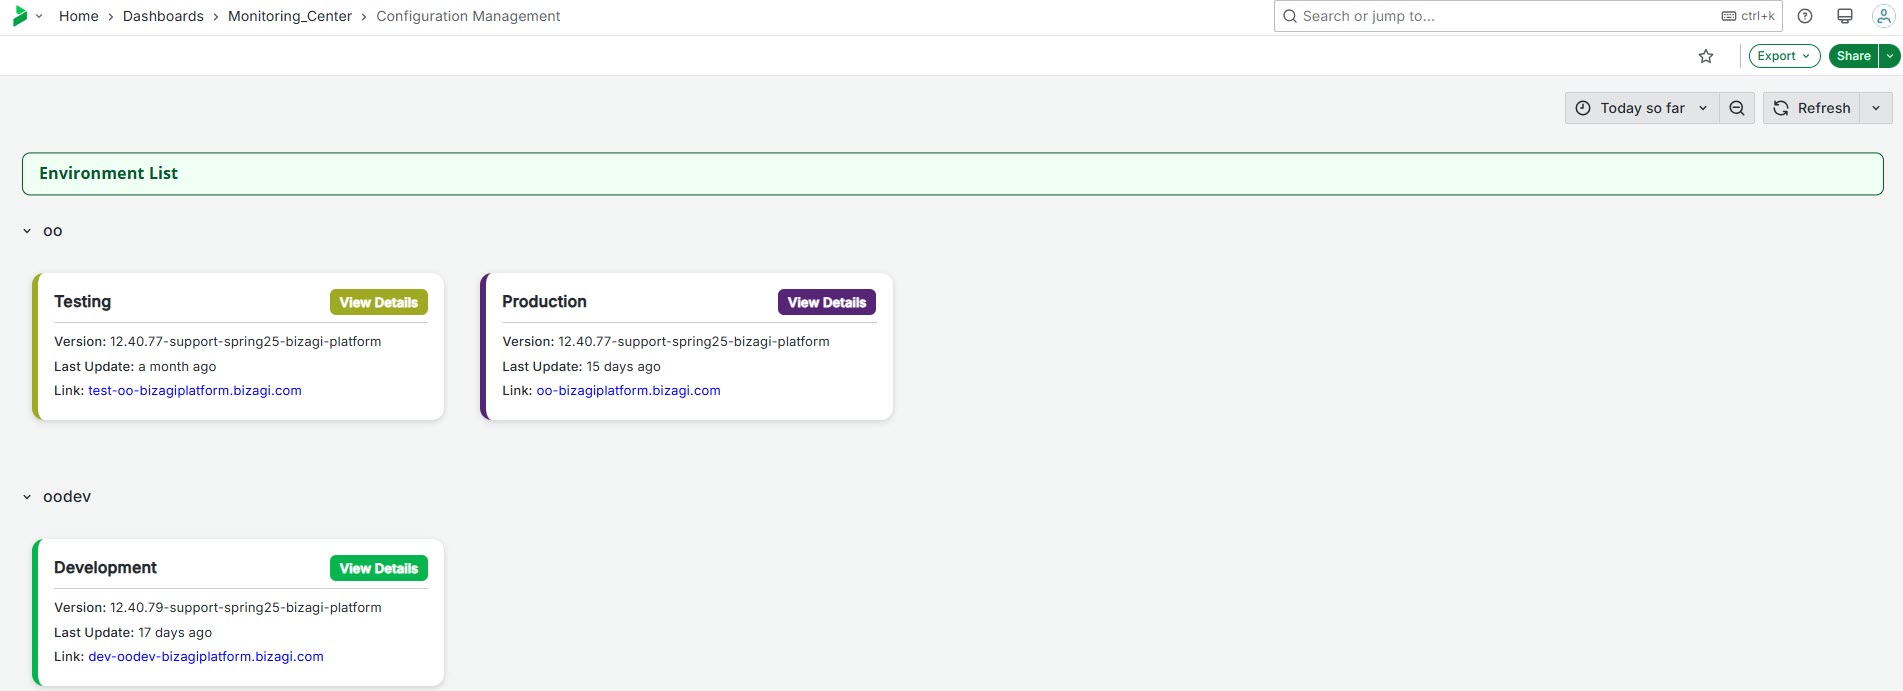
Task: Click Configuration Management breadcrumb
Action: pos(468,16)
